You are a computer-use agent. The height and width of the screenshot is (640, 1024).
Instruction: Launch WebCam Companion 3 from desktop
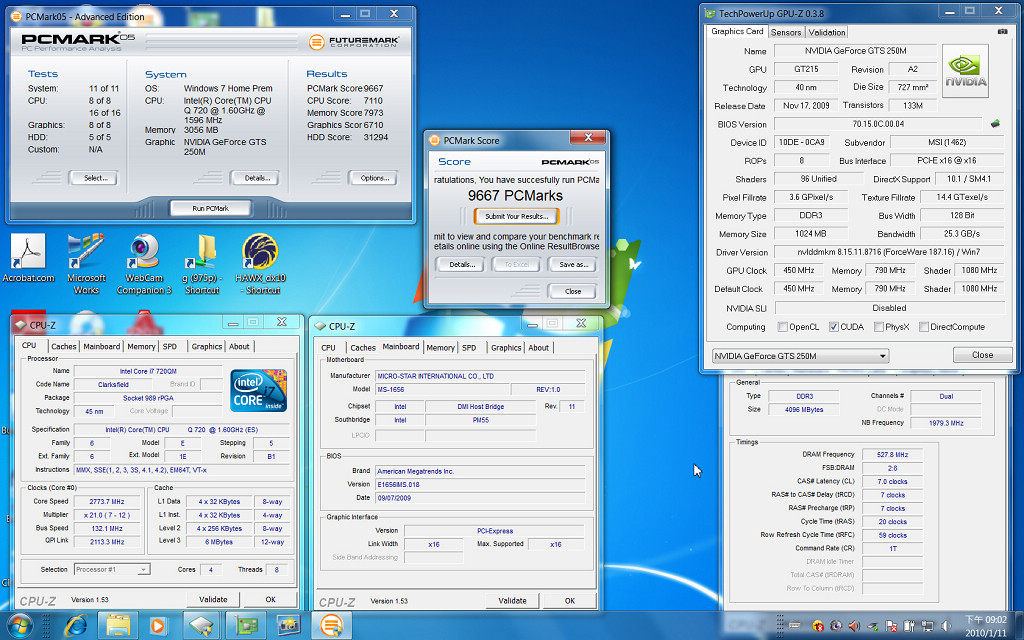144,263
